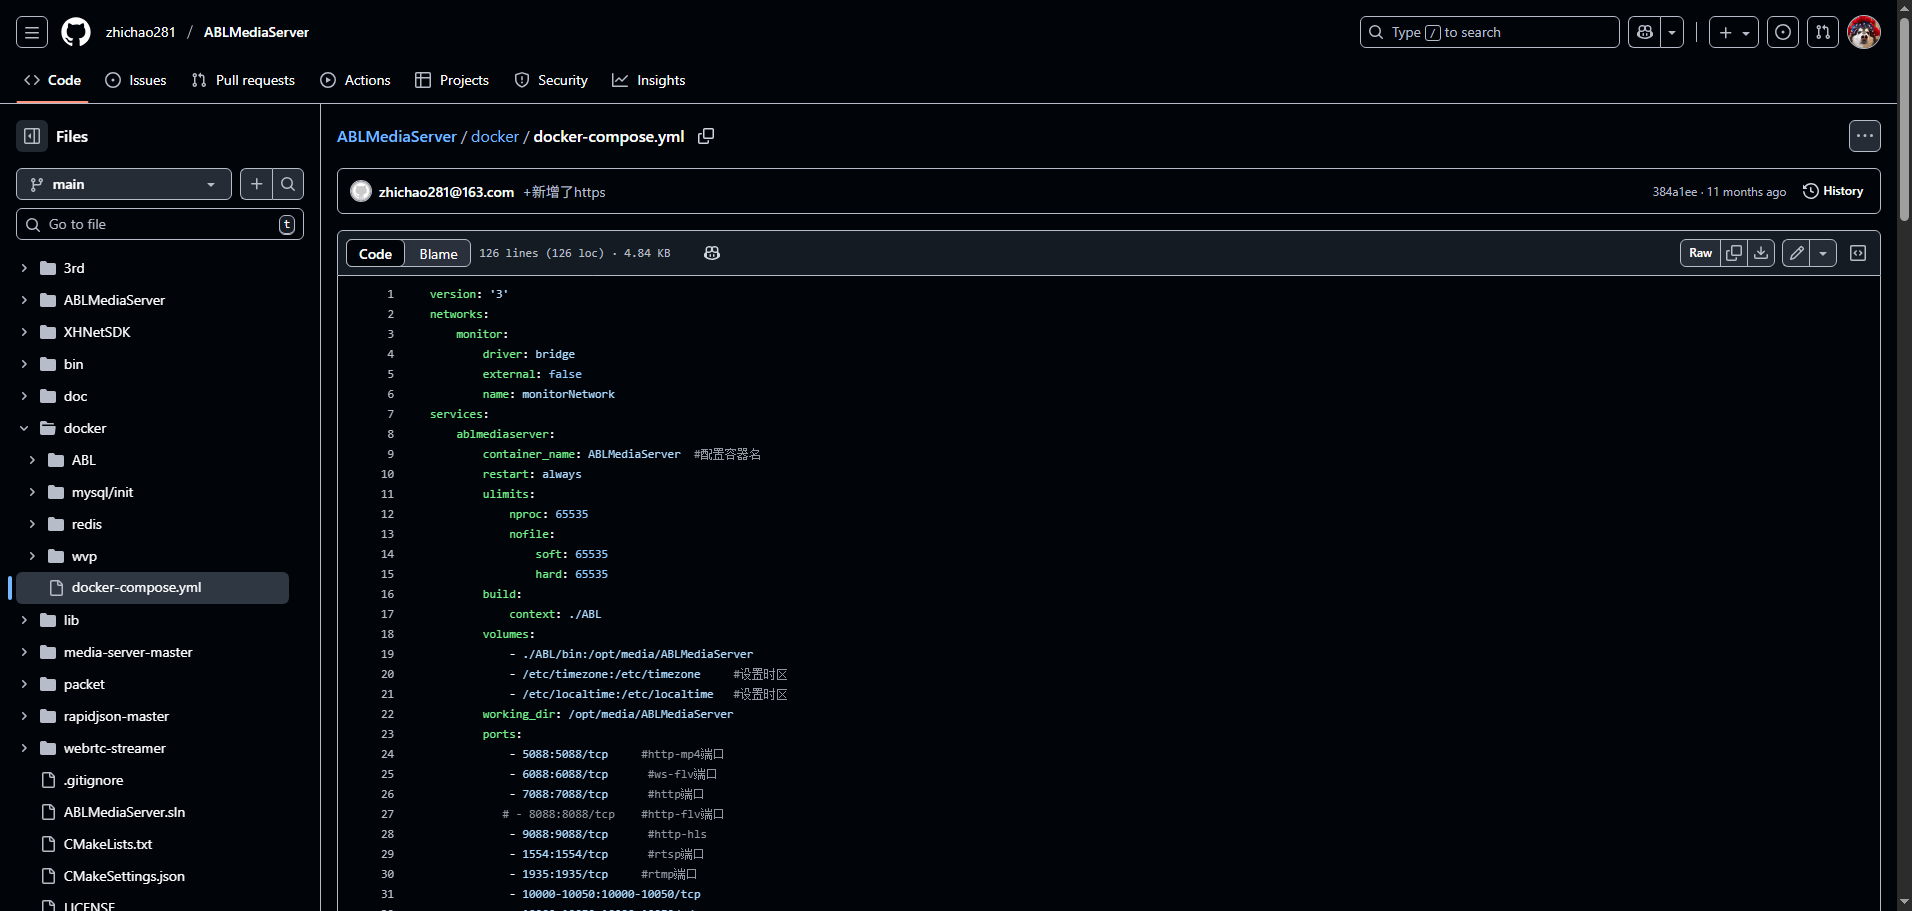Screen dimensions: 1912x911
Task: View the file History
Action: pyautogui.click(x=1833, y=191)
